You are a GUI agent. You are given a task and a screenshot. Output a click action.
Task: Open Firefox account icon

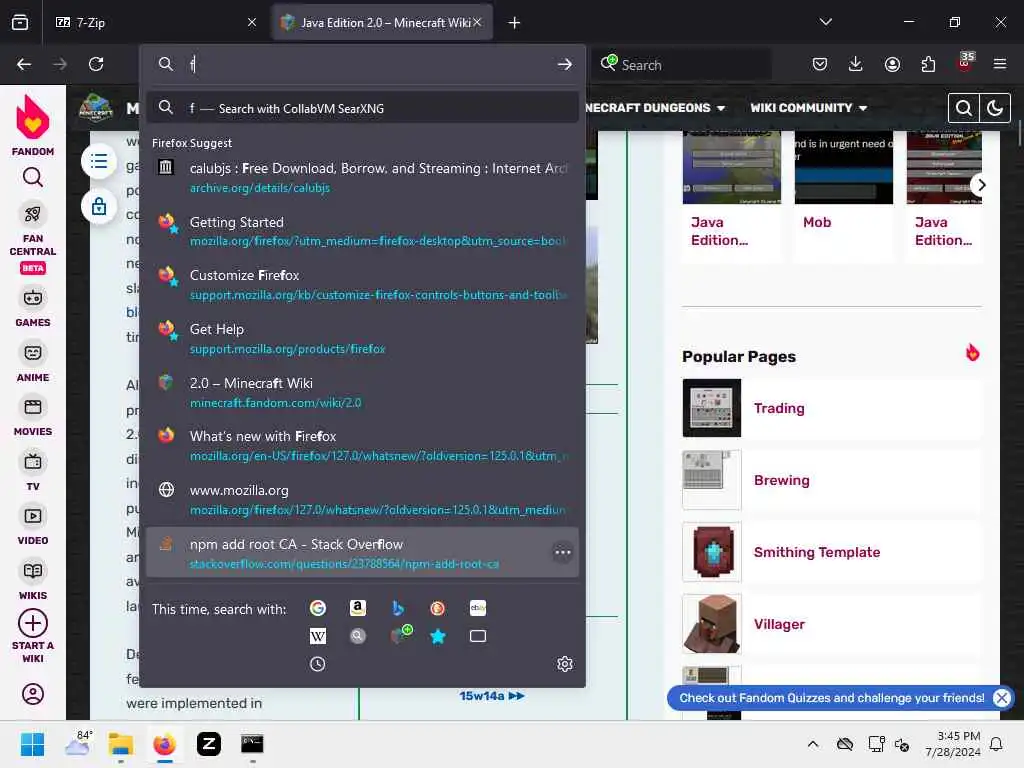coord(892,64)
